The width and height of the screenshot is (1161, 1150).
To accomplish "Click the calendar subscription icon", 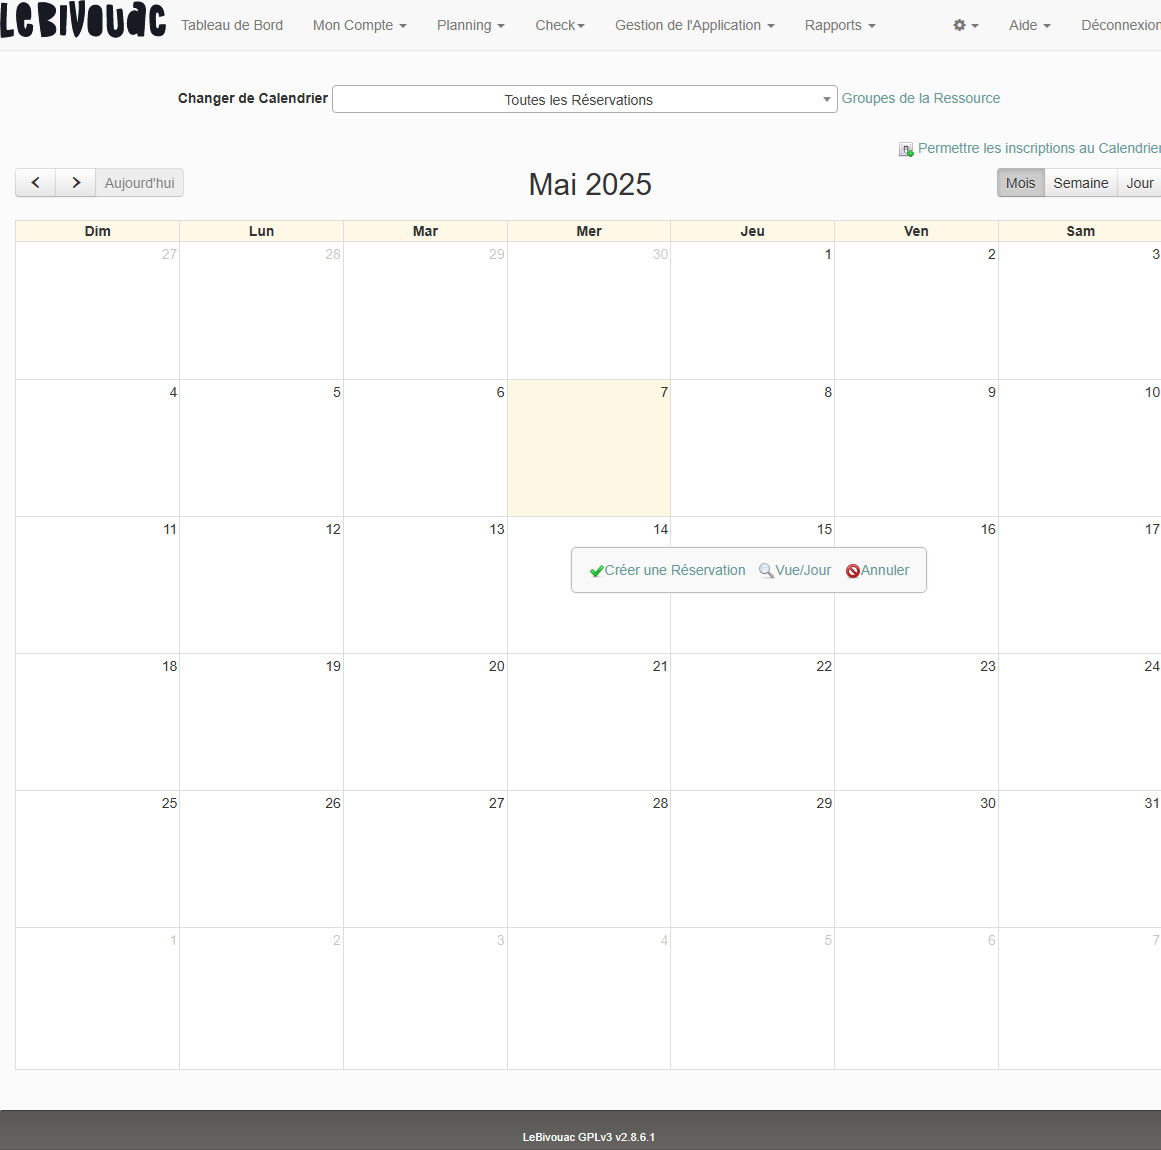I will tap(906, 149).
